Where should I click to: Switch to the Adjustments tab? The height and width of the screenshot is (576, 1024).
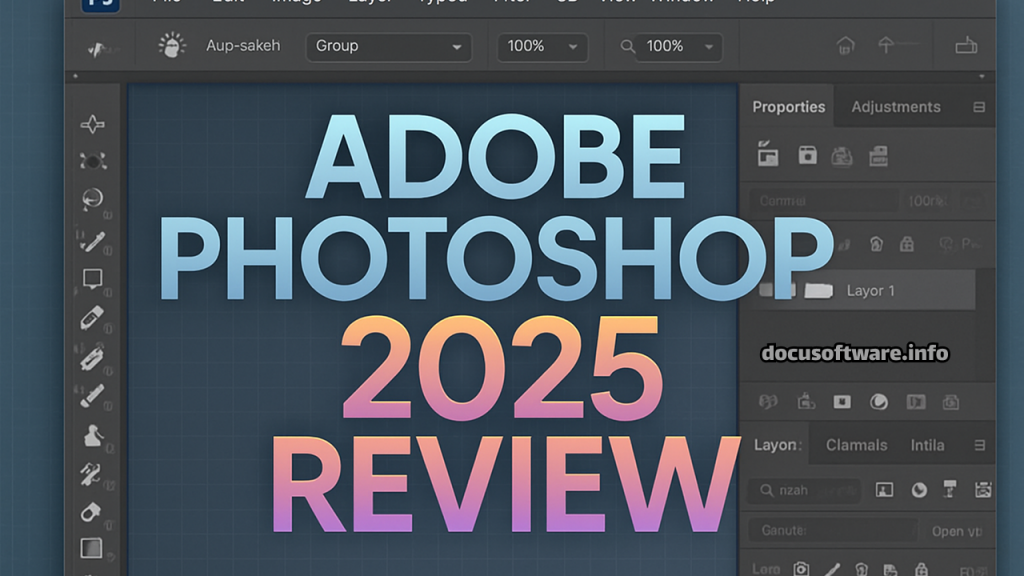point(895,107)
